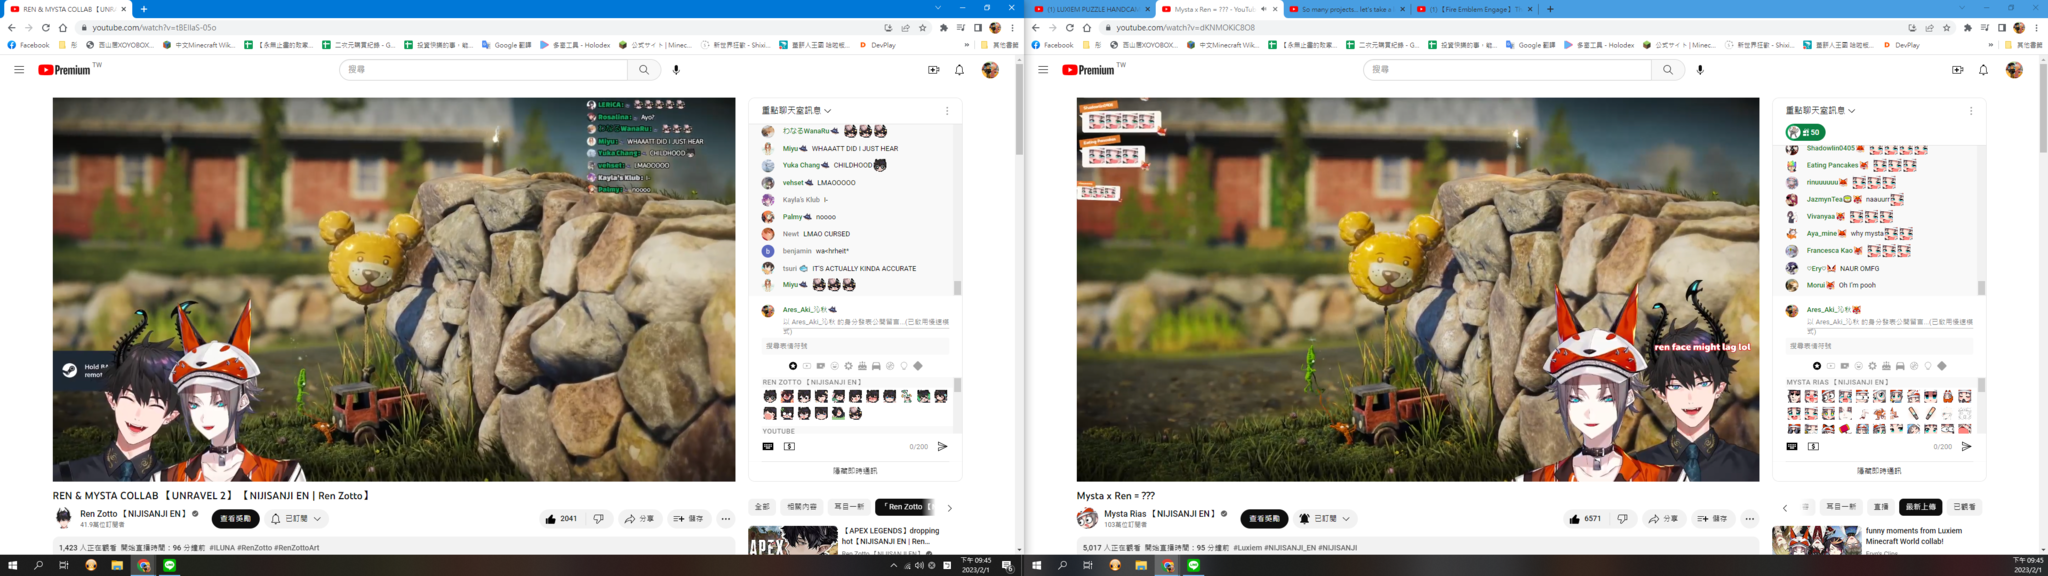The height and width of the screenshot is (576, 2048).
Task: Open the APEX LEGENDS recommended video thumbnail
Action: click(793, 540)
